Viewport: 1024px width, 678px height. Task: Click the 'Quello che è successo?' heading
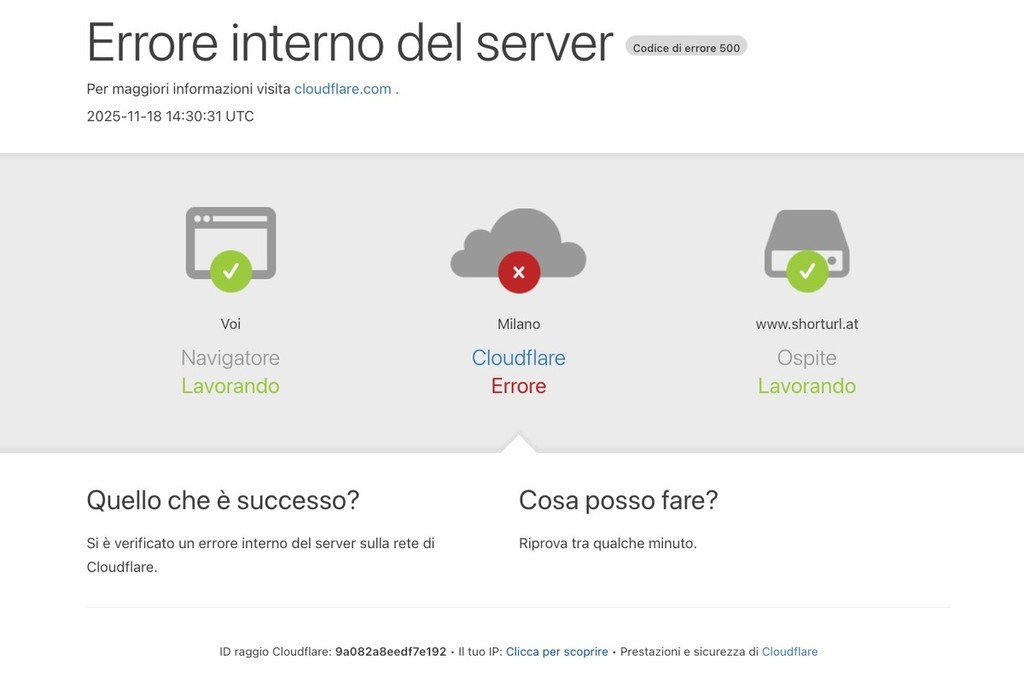[222, 500]
